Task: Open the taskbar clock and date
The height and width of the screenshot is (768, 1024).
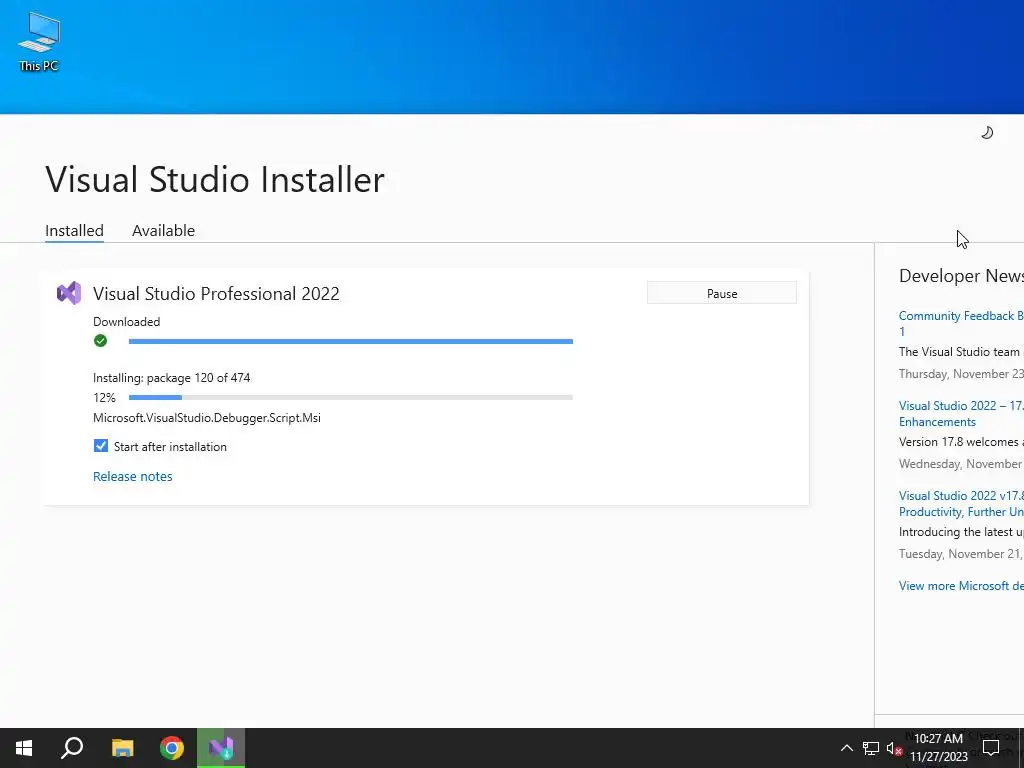Action: click(938, 748)
